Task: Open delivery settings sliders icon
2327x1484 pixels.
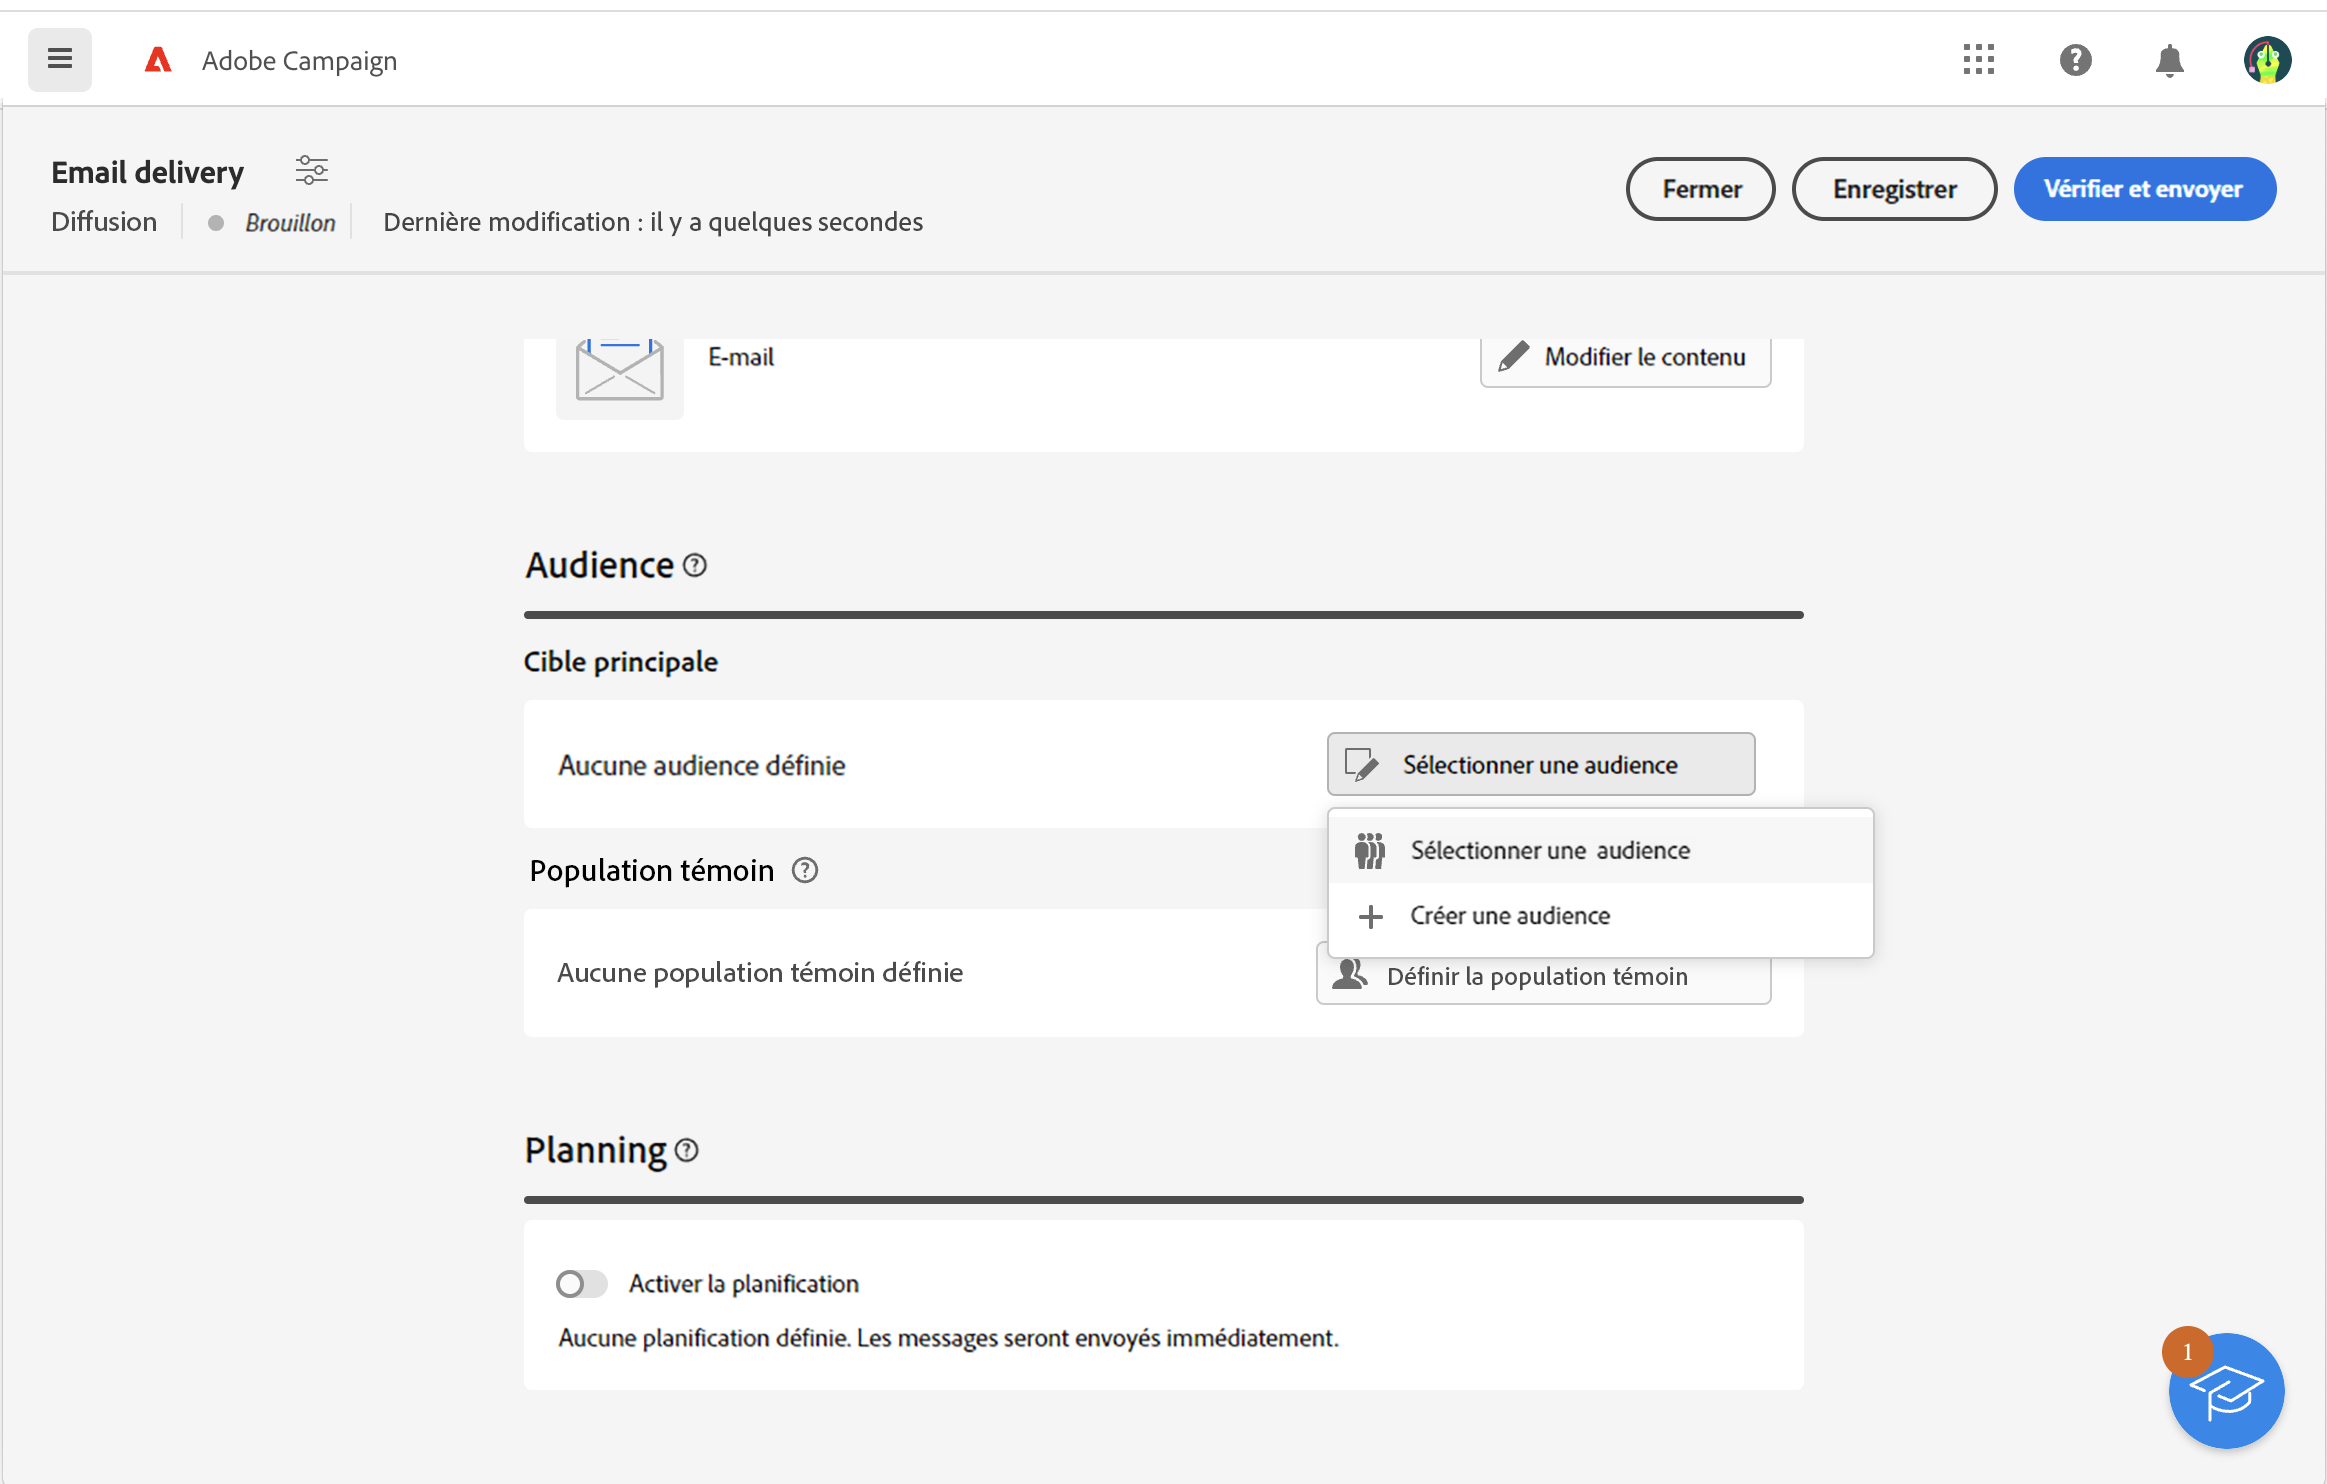Action: click(x=311, y=170)
